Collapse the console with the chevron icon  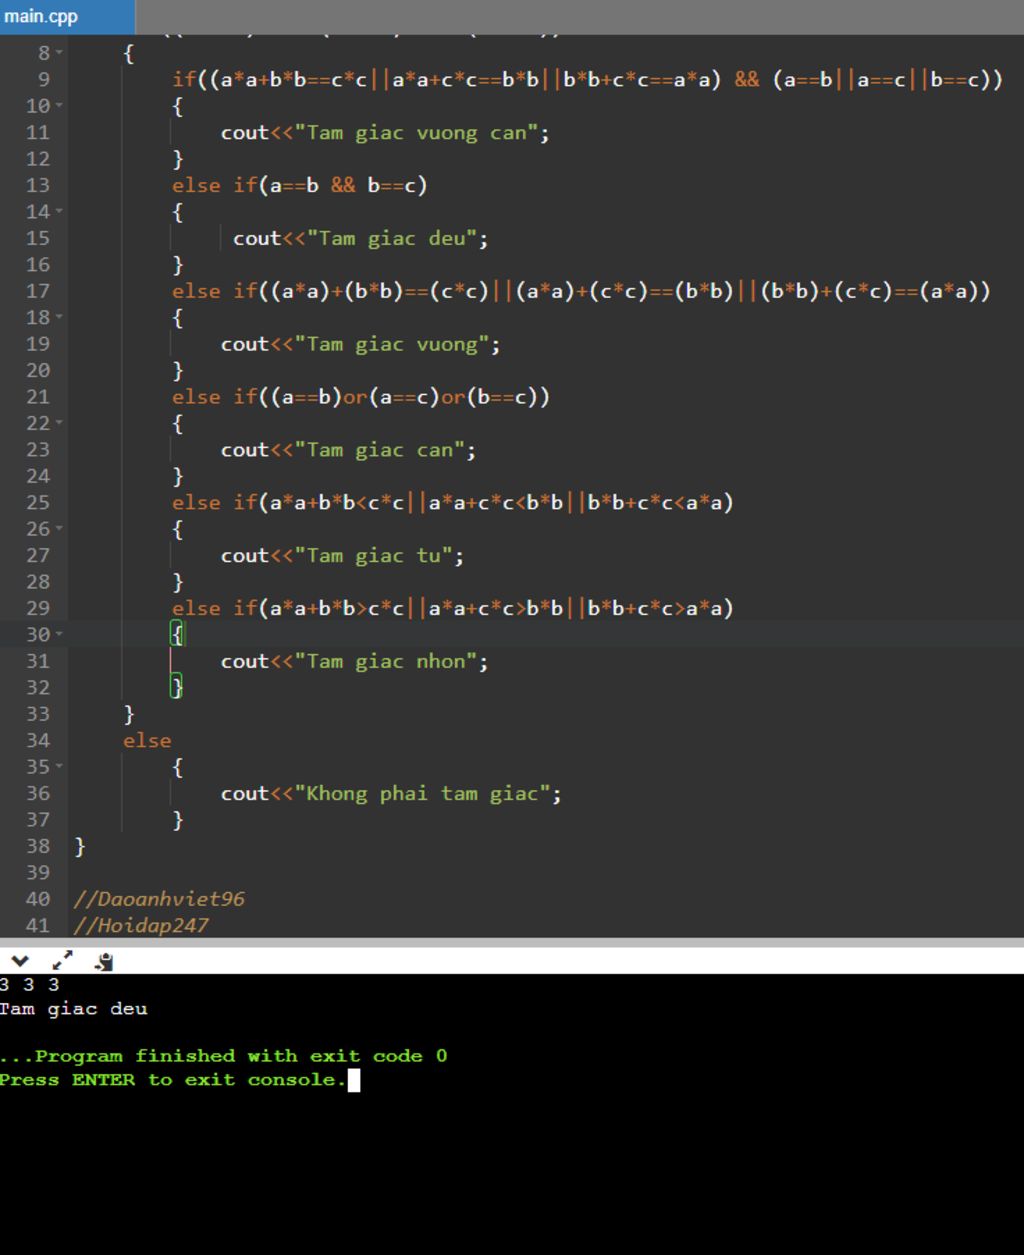pyautogui.click(x=19, y=961)
